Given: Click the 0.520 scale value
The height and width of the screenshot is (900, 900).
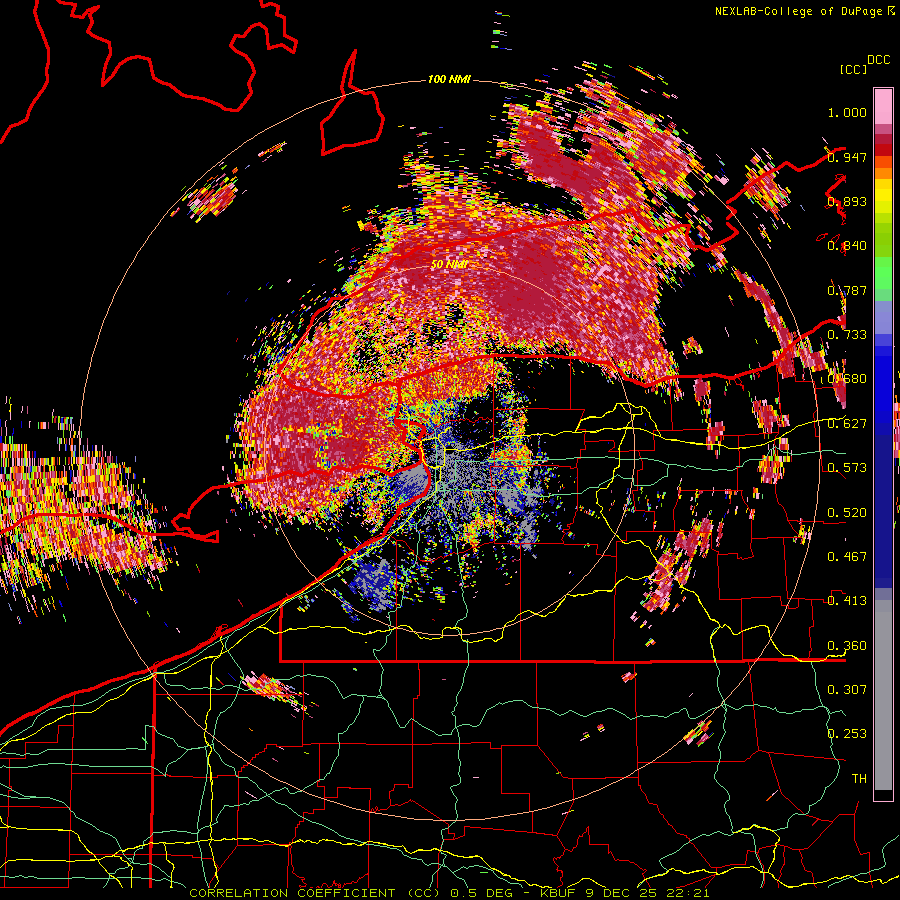Looking at the screenshot, I should 847,513.
